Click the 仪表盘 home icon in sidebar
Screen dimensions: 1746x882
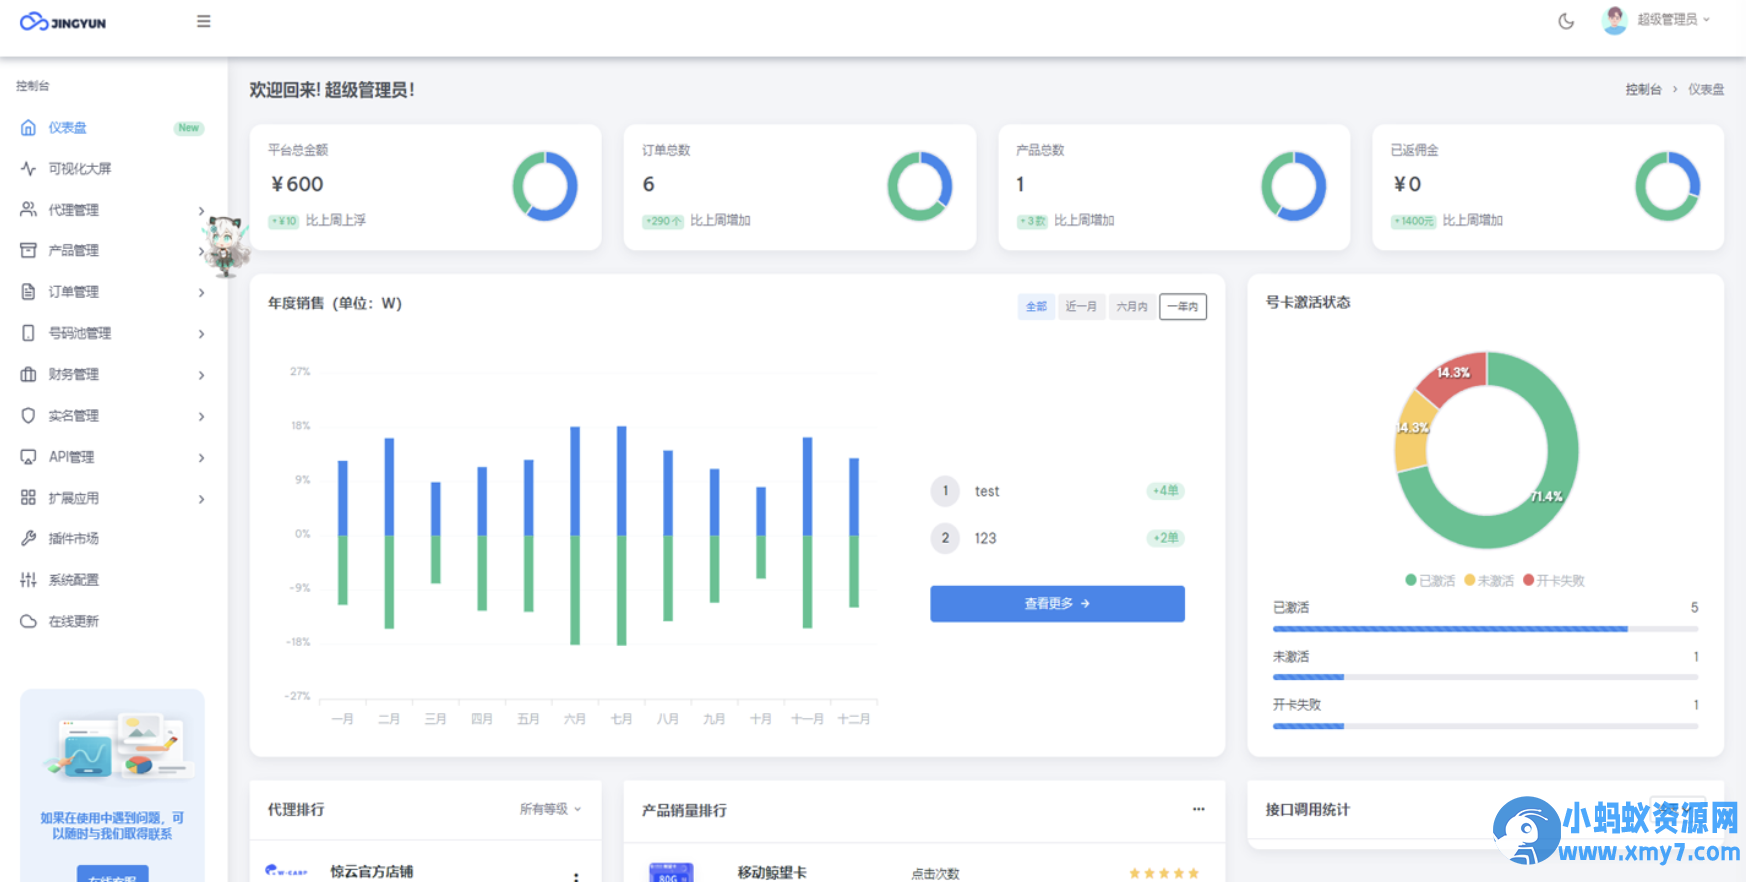coord(28,128)
